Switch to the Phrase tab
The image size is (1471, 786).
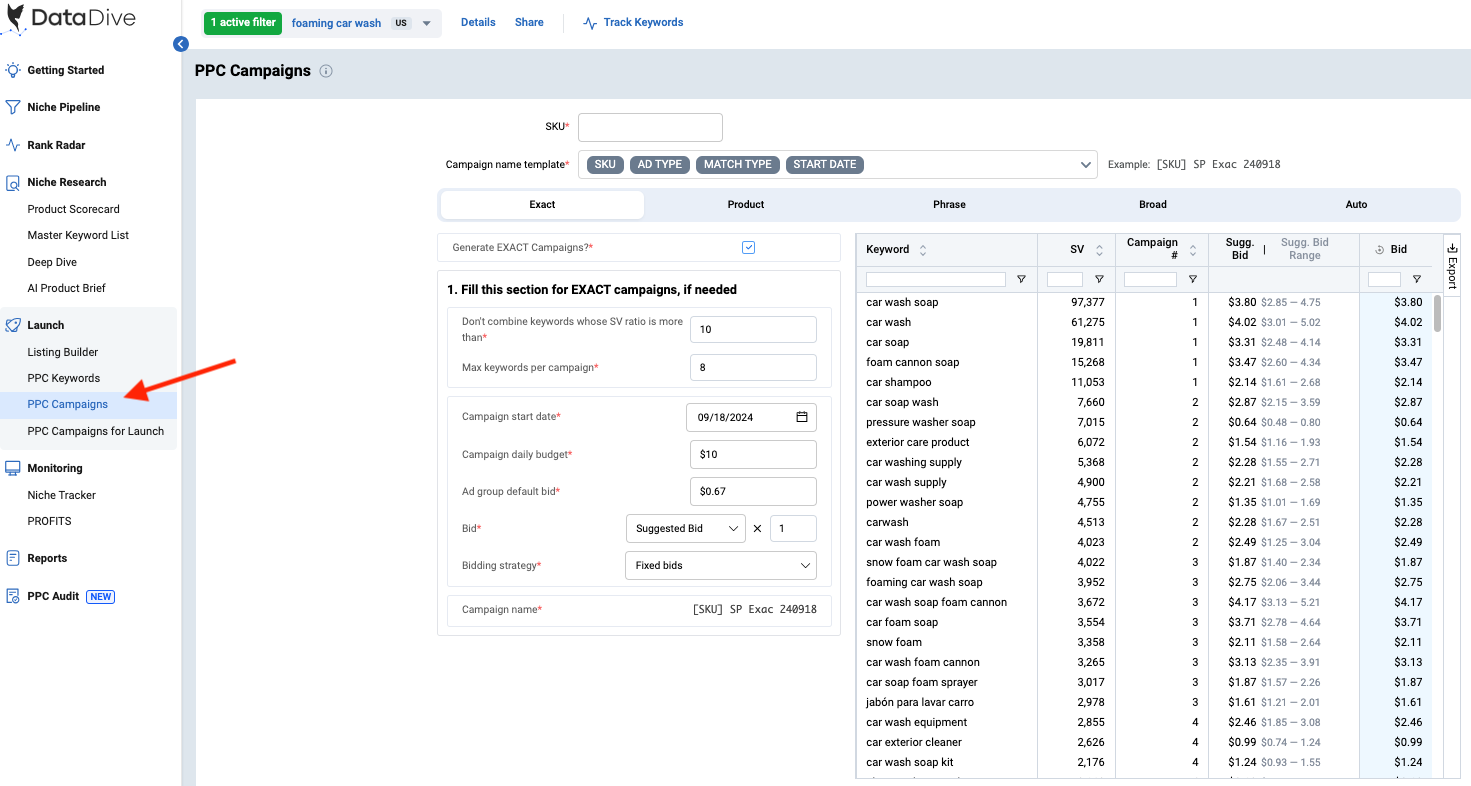[949, 204]
